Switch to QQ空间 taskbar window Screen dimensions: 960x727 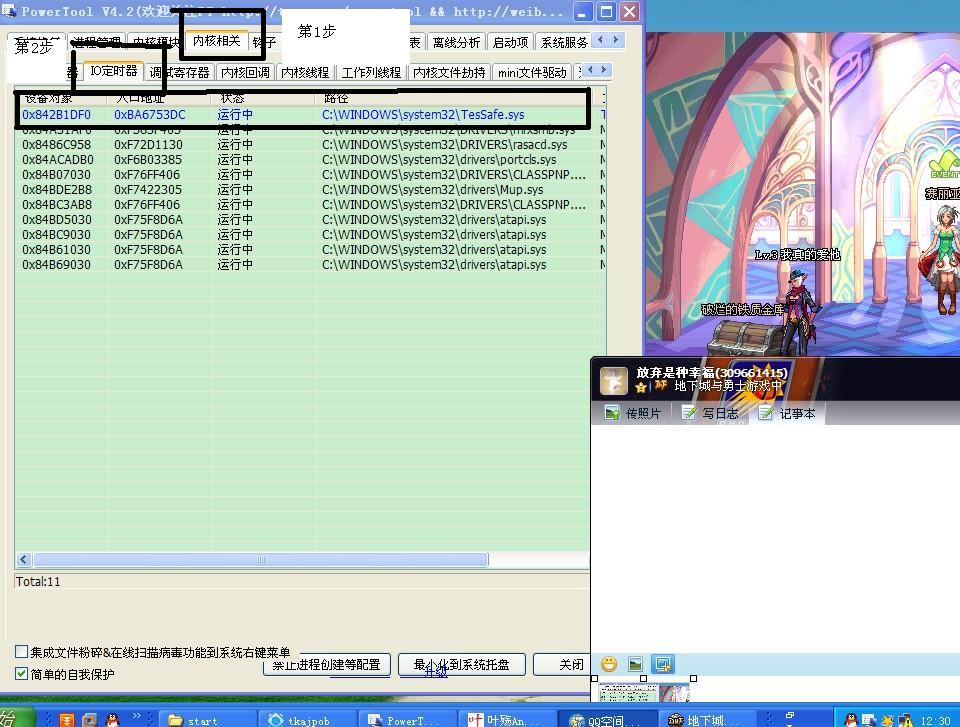tap(608, 720)
